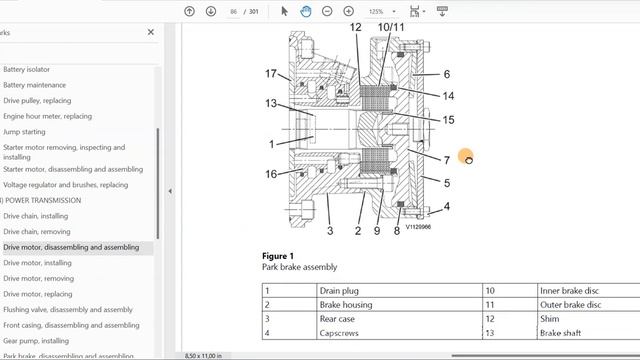Click the Figure 1 caption text
The image size is (640, 360).
[278, 256]
